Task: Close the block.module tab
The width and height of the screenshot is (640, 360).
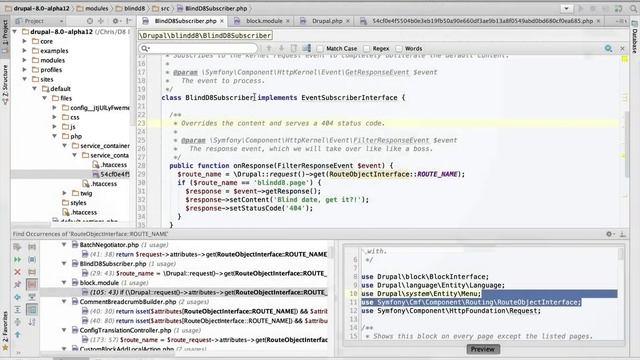Action: coord(288,21)
